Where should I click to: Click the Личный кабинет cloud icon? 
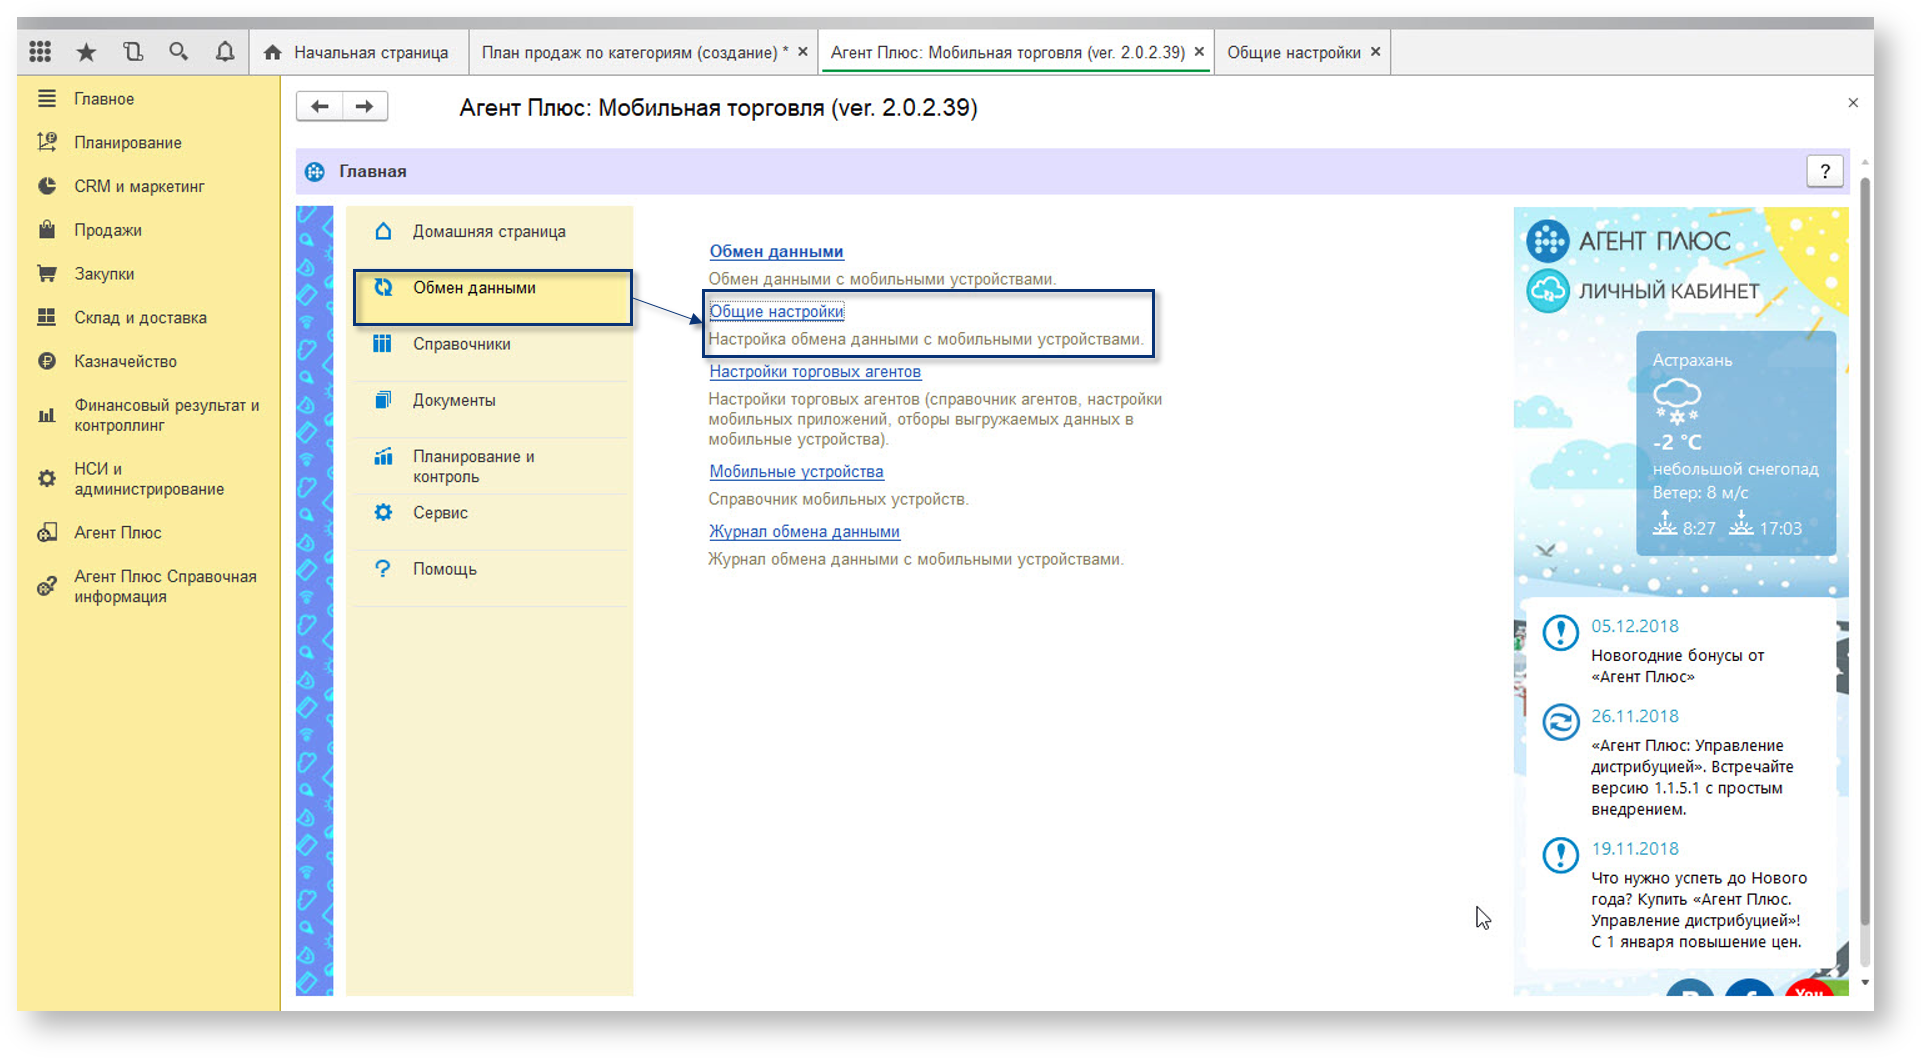1548,291
